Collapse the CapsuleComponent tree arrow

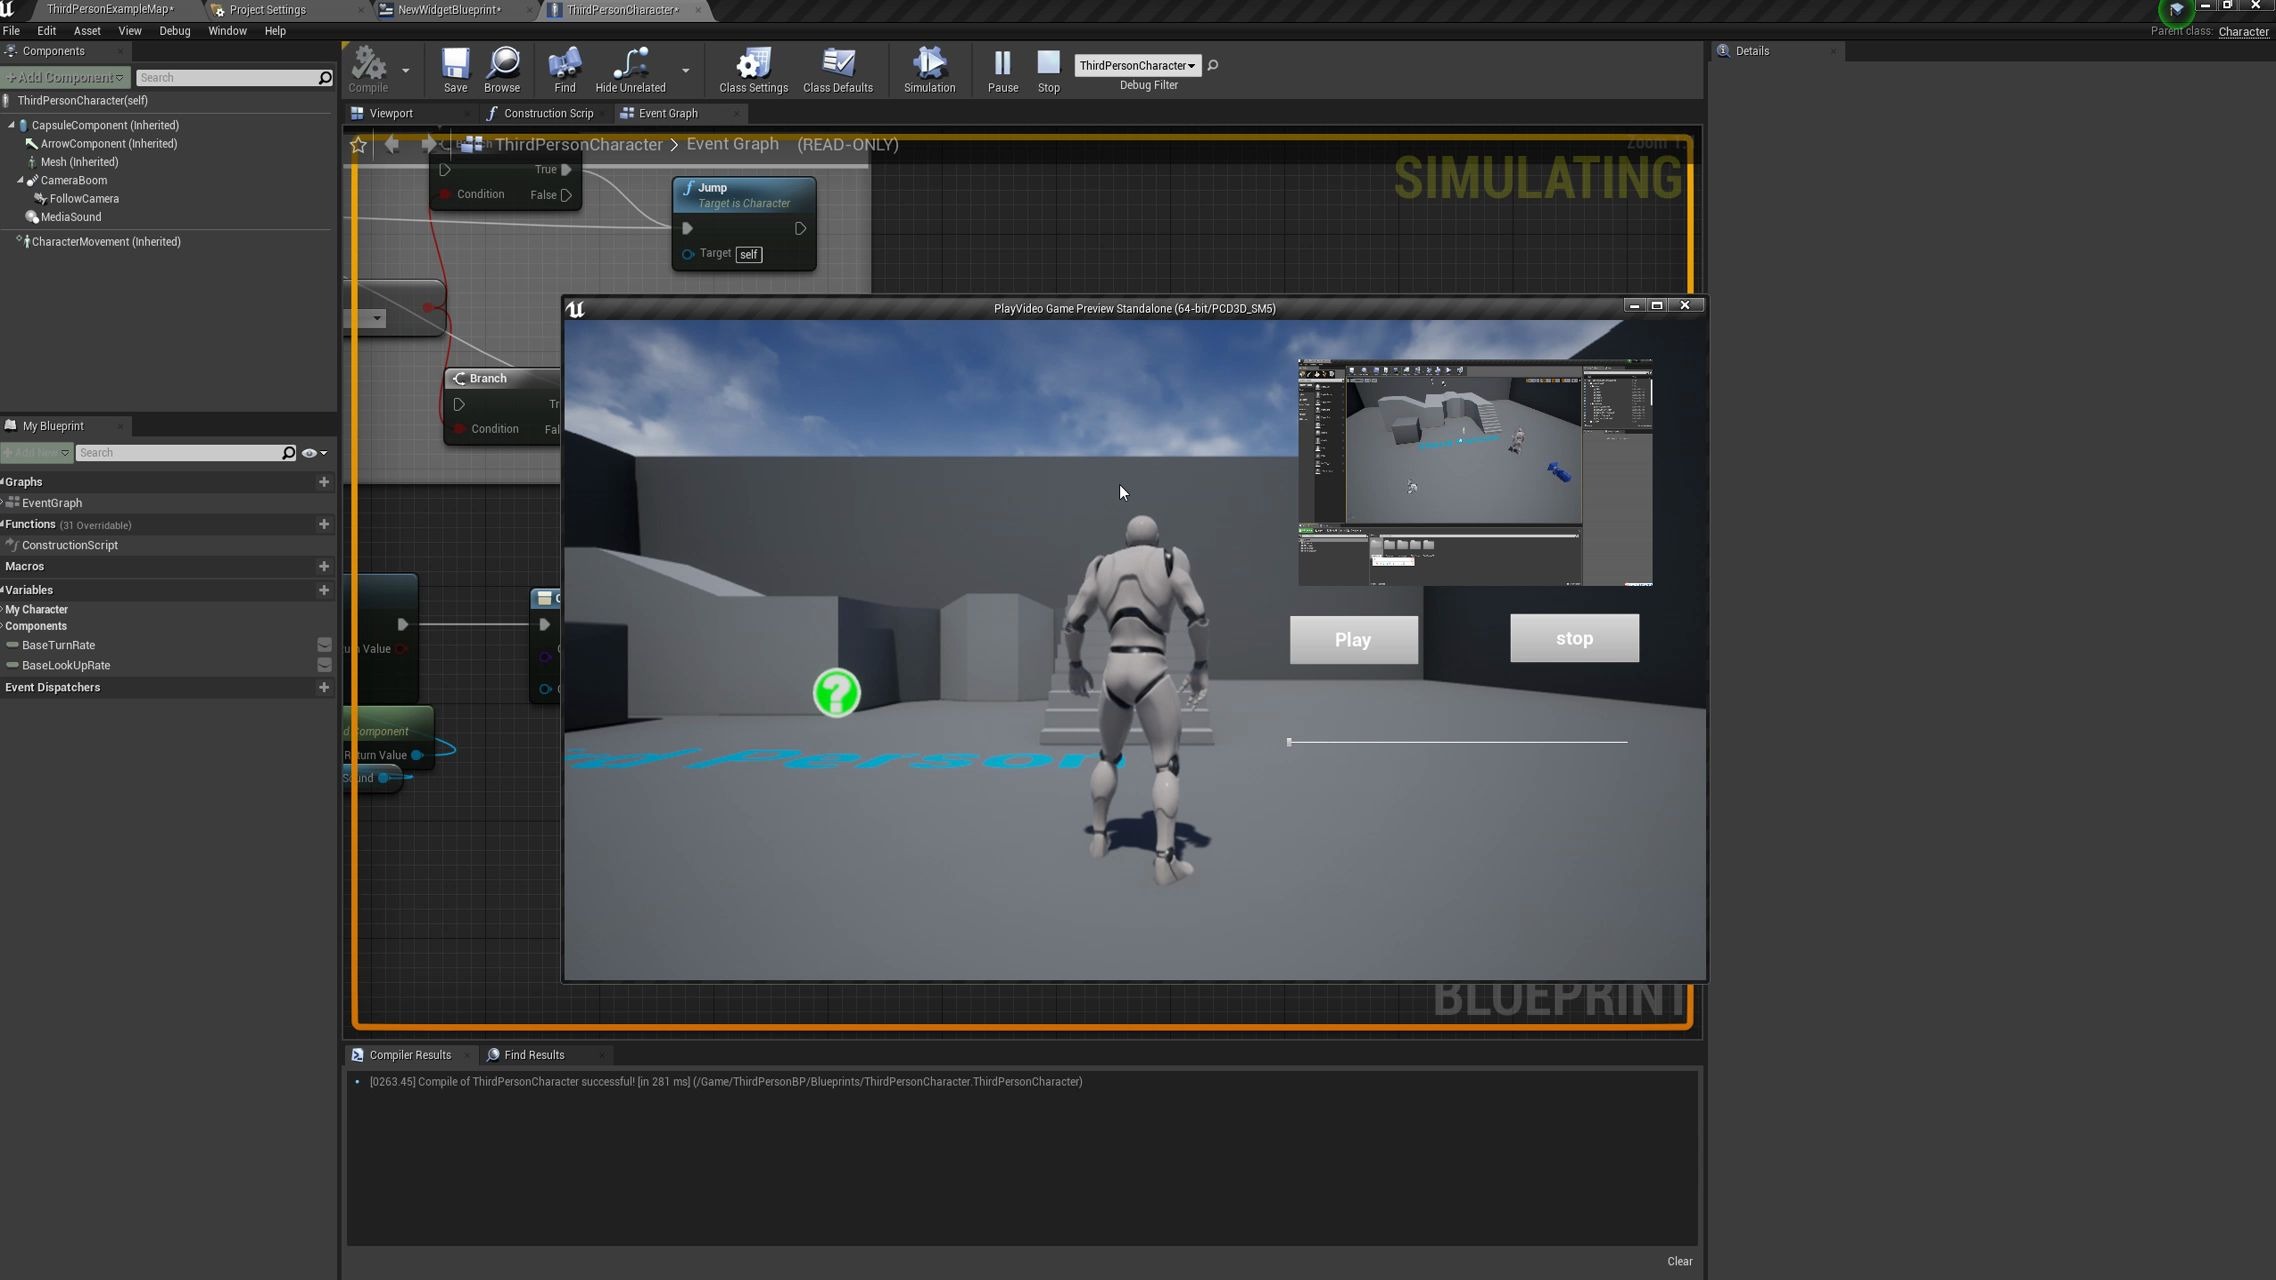pos(11,125)
